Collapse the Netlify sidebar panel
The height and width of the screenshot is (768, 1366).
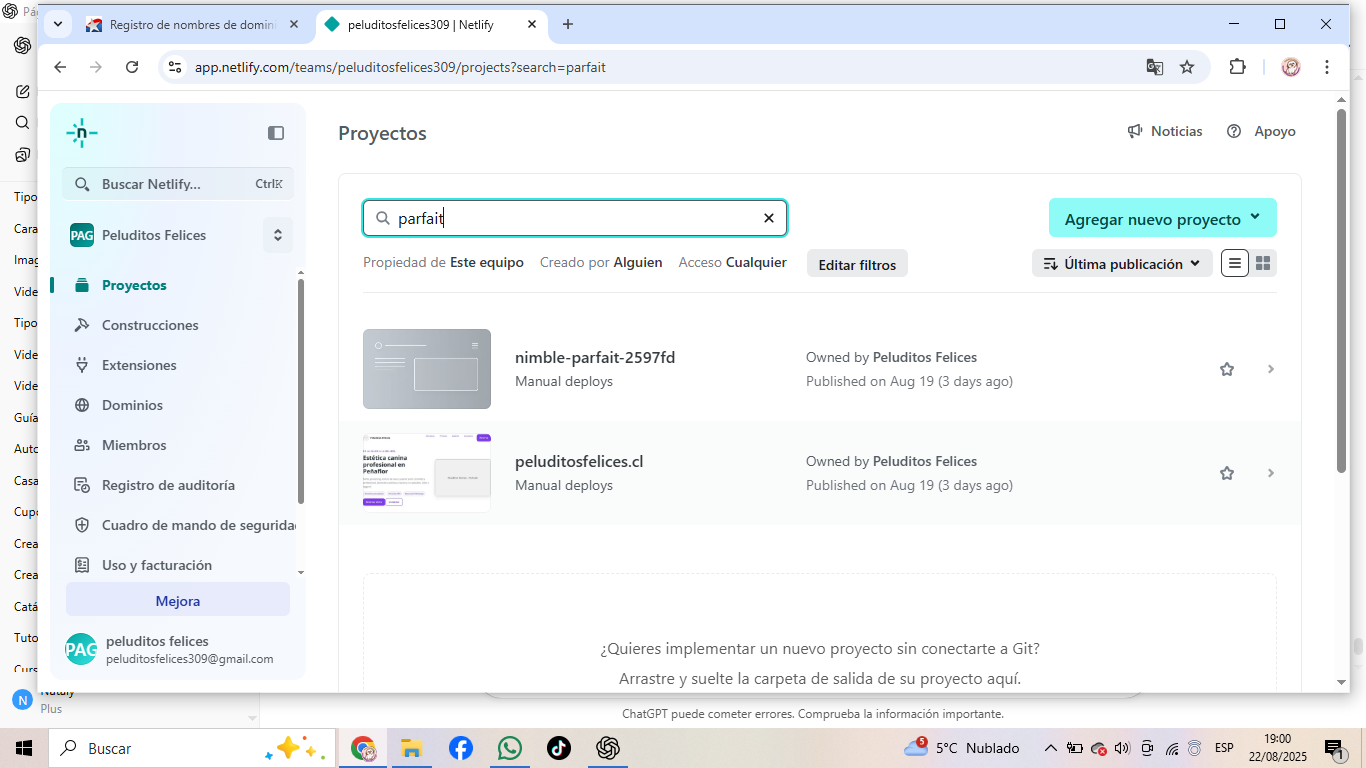click(x=276, y=133)
